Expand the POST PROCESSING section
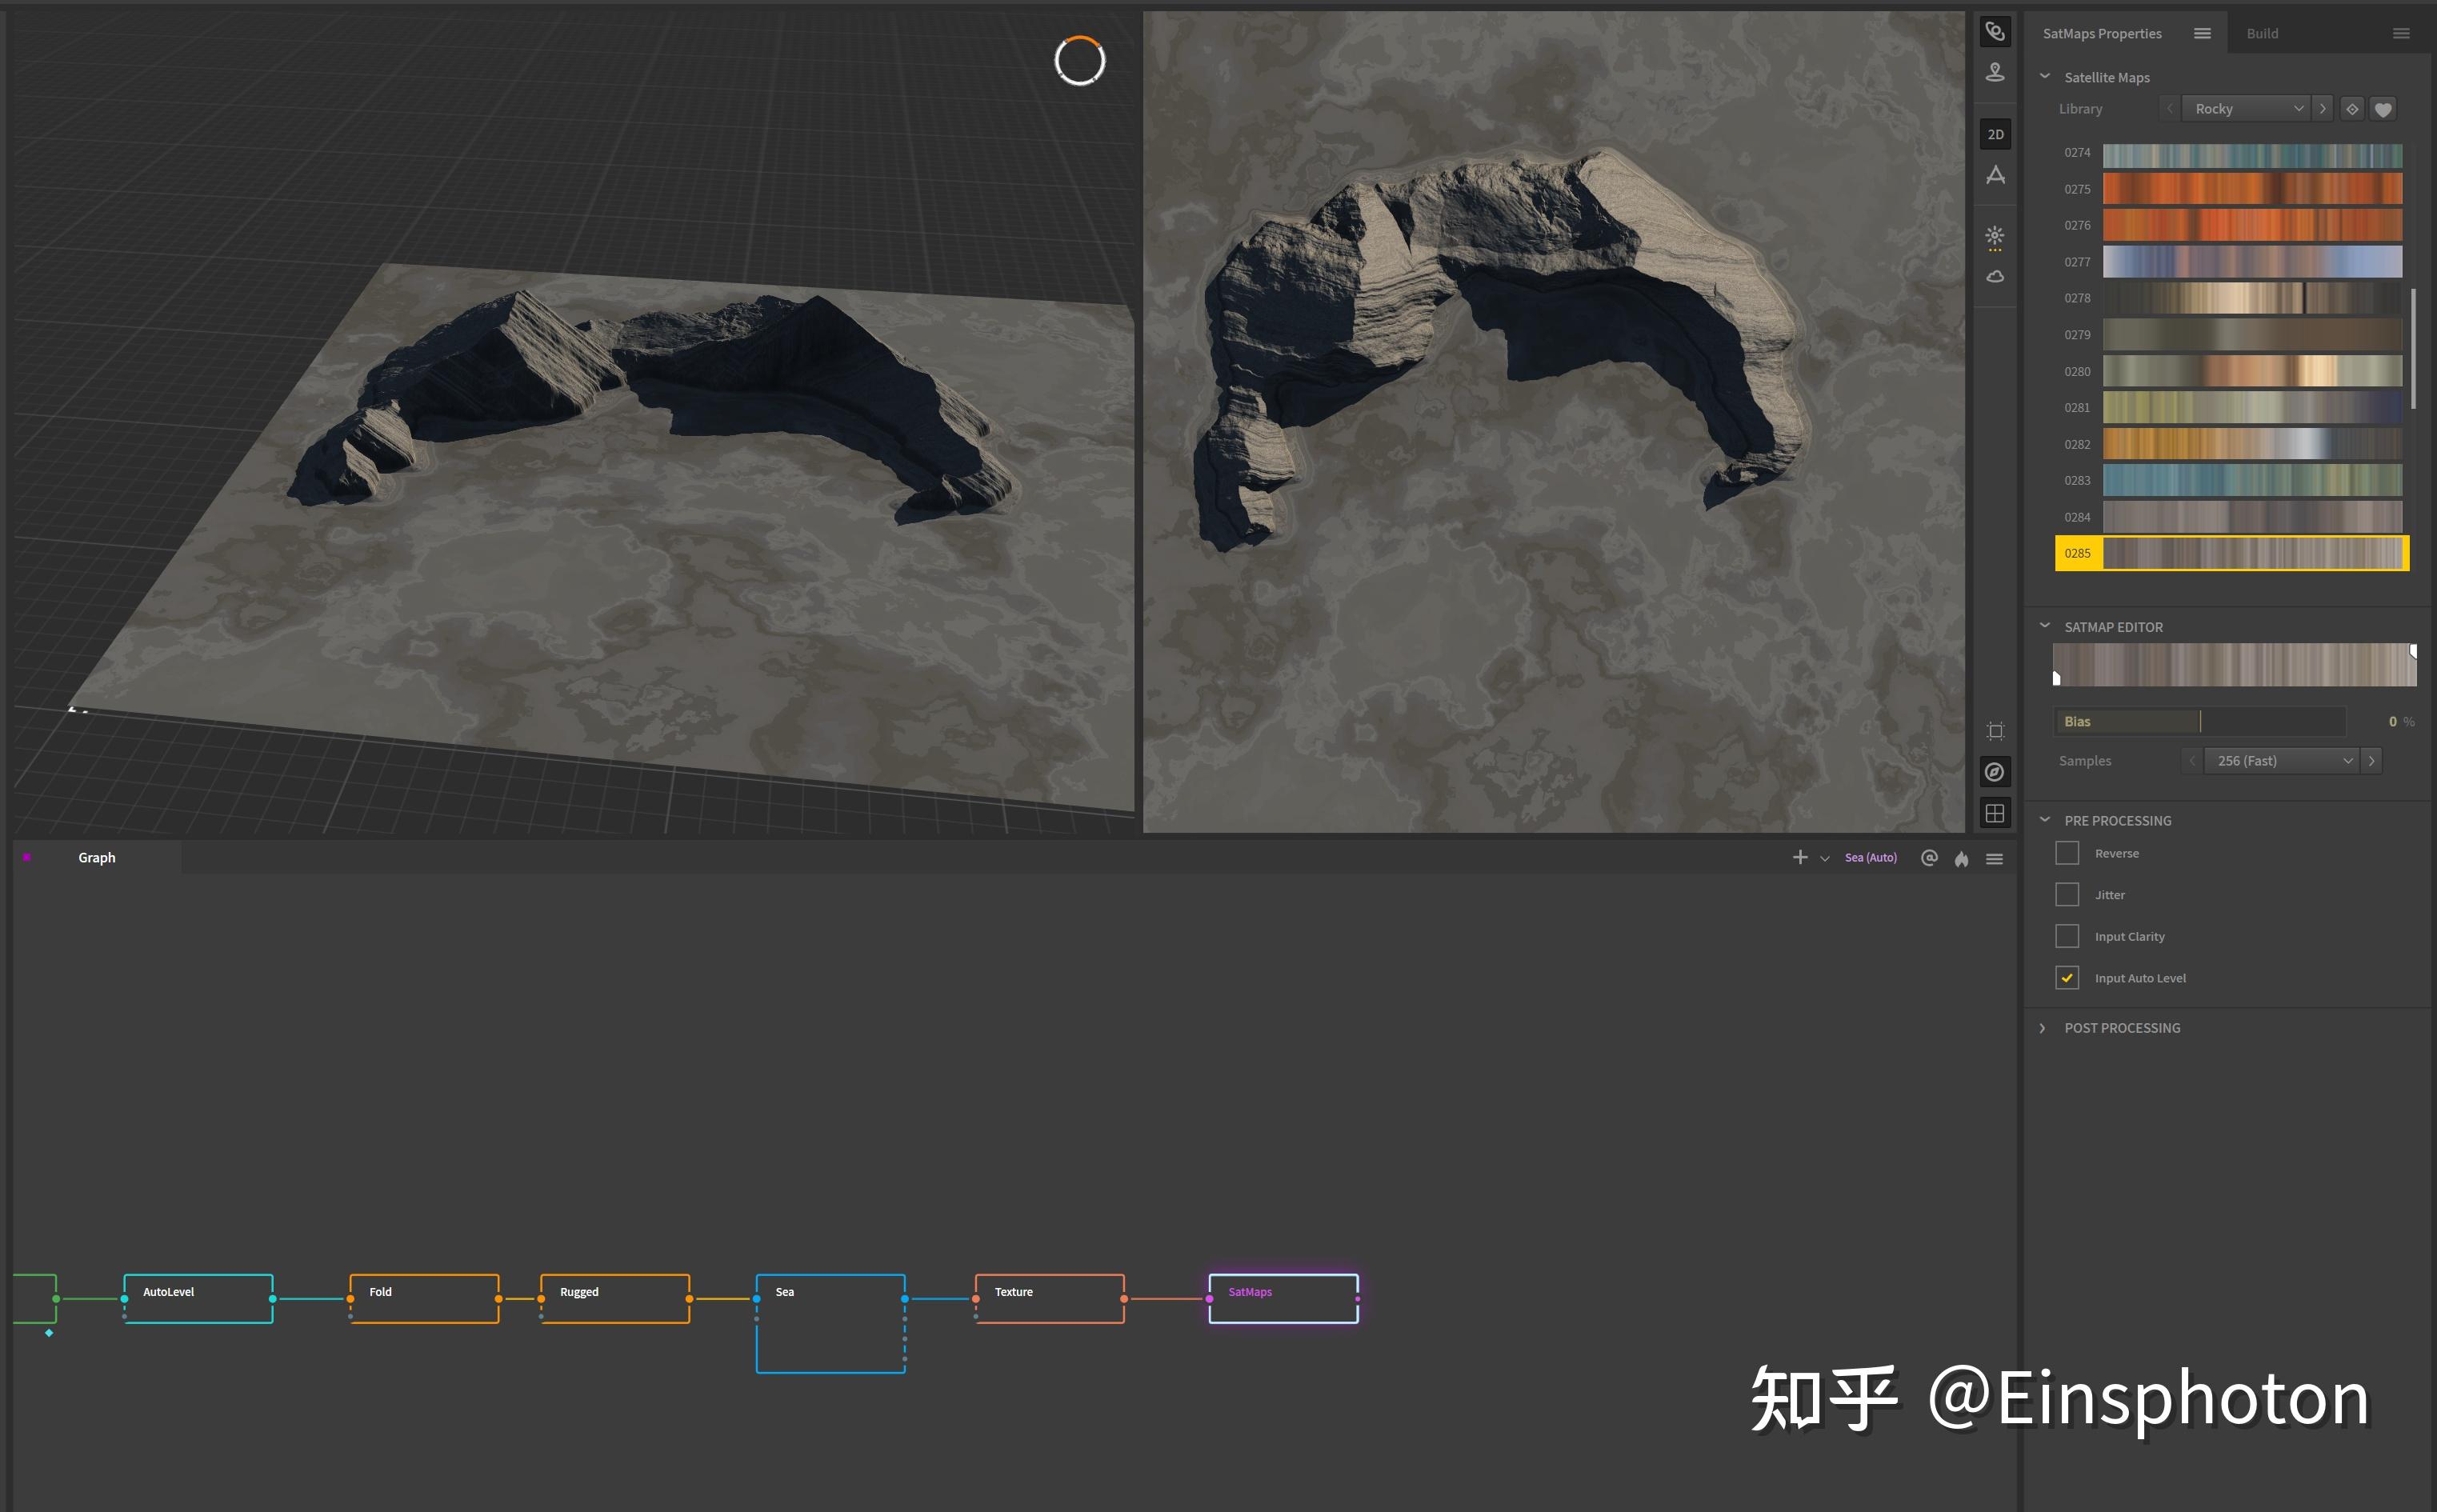Image resolution: width=2437 pixels, height=1512 pixels. (2121, 1028)
